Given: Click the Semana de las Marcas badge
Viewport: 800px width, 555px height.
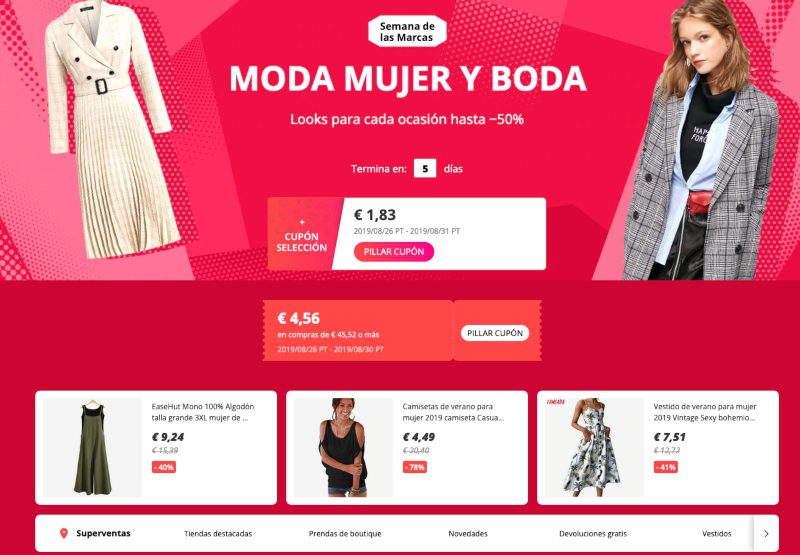Looking at the screenshot, I should (407, 32).
